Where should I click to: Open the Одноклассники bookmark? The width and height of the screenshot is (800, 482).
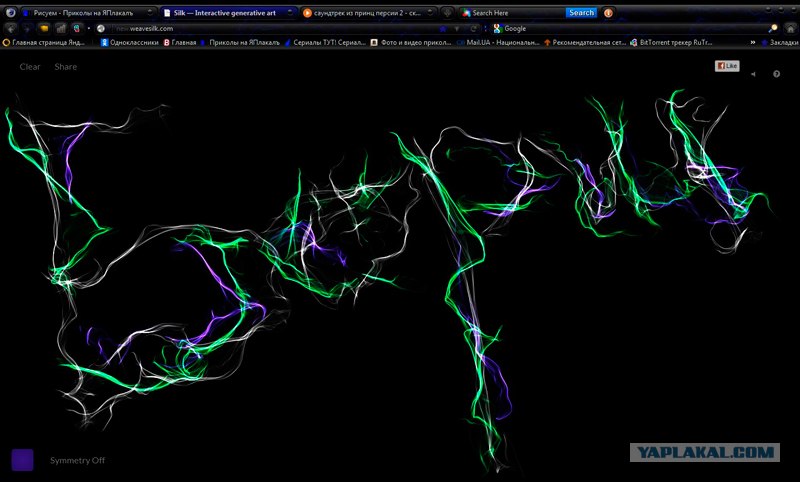[x=130, y=43]
